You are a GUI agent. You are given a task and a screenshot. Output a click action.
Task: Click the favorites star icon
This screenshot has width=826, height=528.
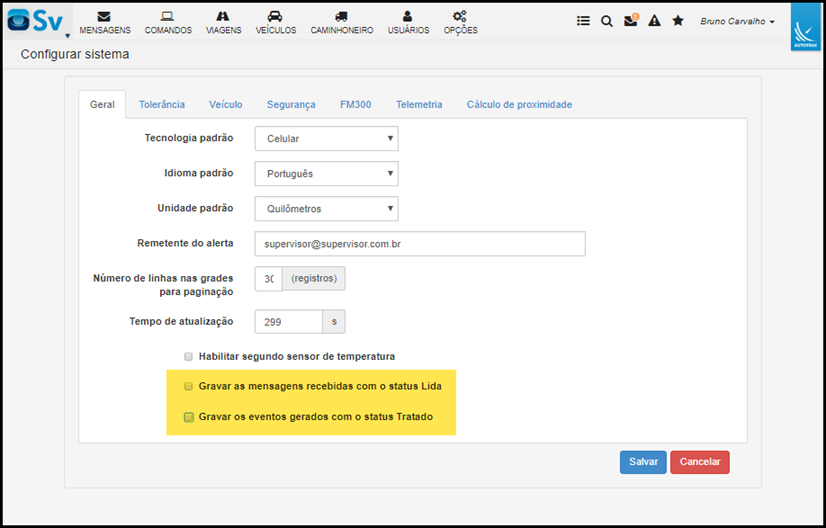pos(678,21)
